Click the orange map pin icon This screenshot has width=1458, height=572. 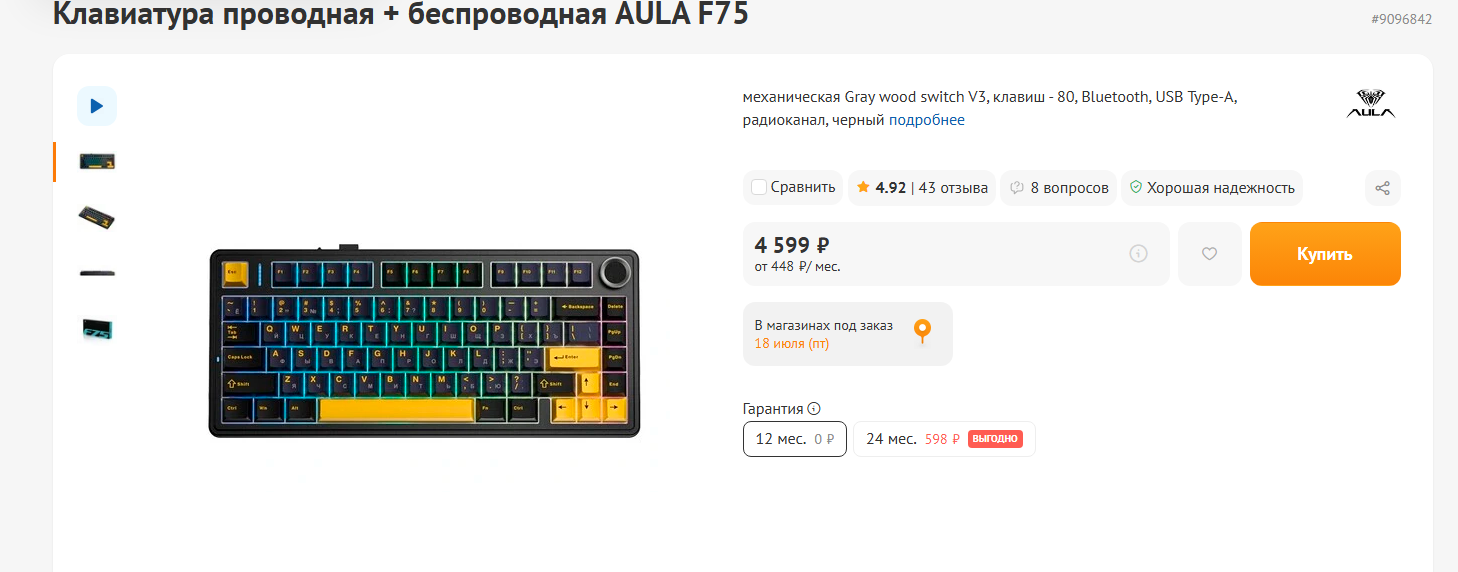[922, 332]
